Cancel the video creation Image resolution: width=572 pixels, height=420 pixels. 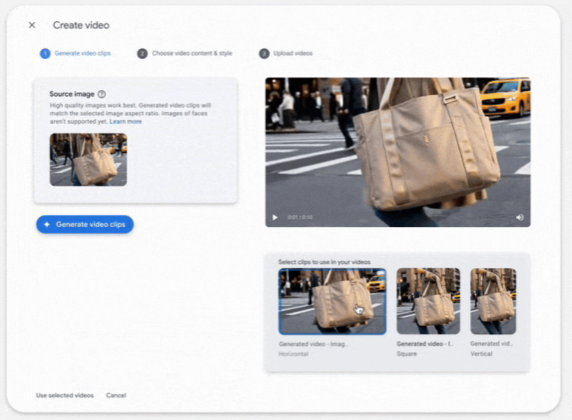pyautogui.click(x=116, y=395)
